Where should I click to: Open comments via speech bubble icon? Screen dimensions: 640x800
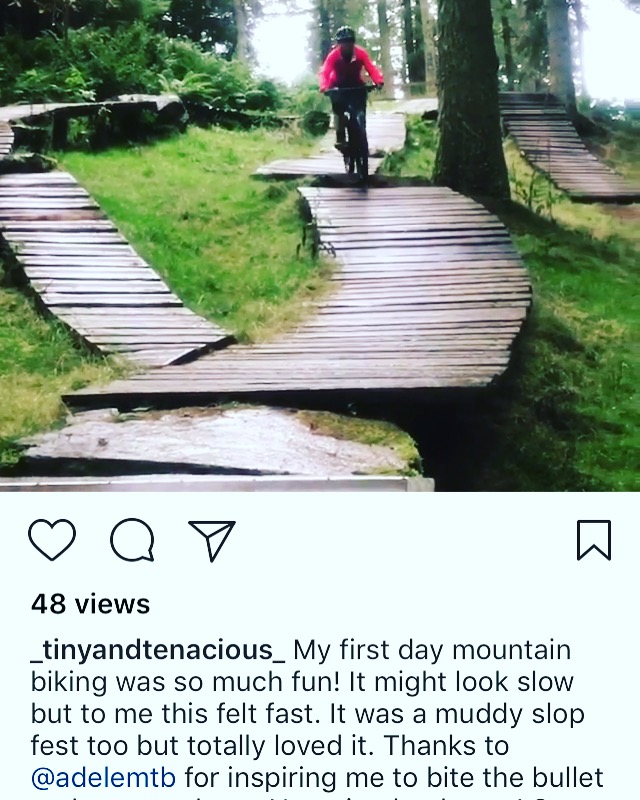(x=132, y=540)
